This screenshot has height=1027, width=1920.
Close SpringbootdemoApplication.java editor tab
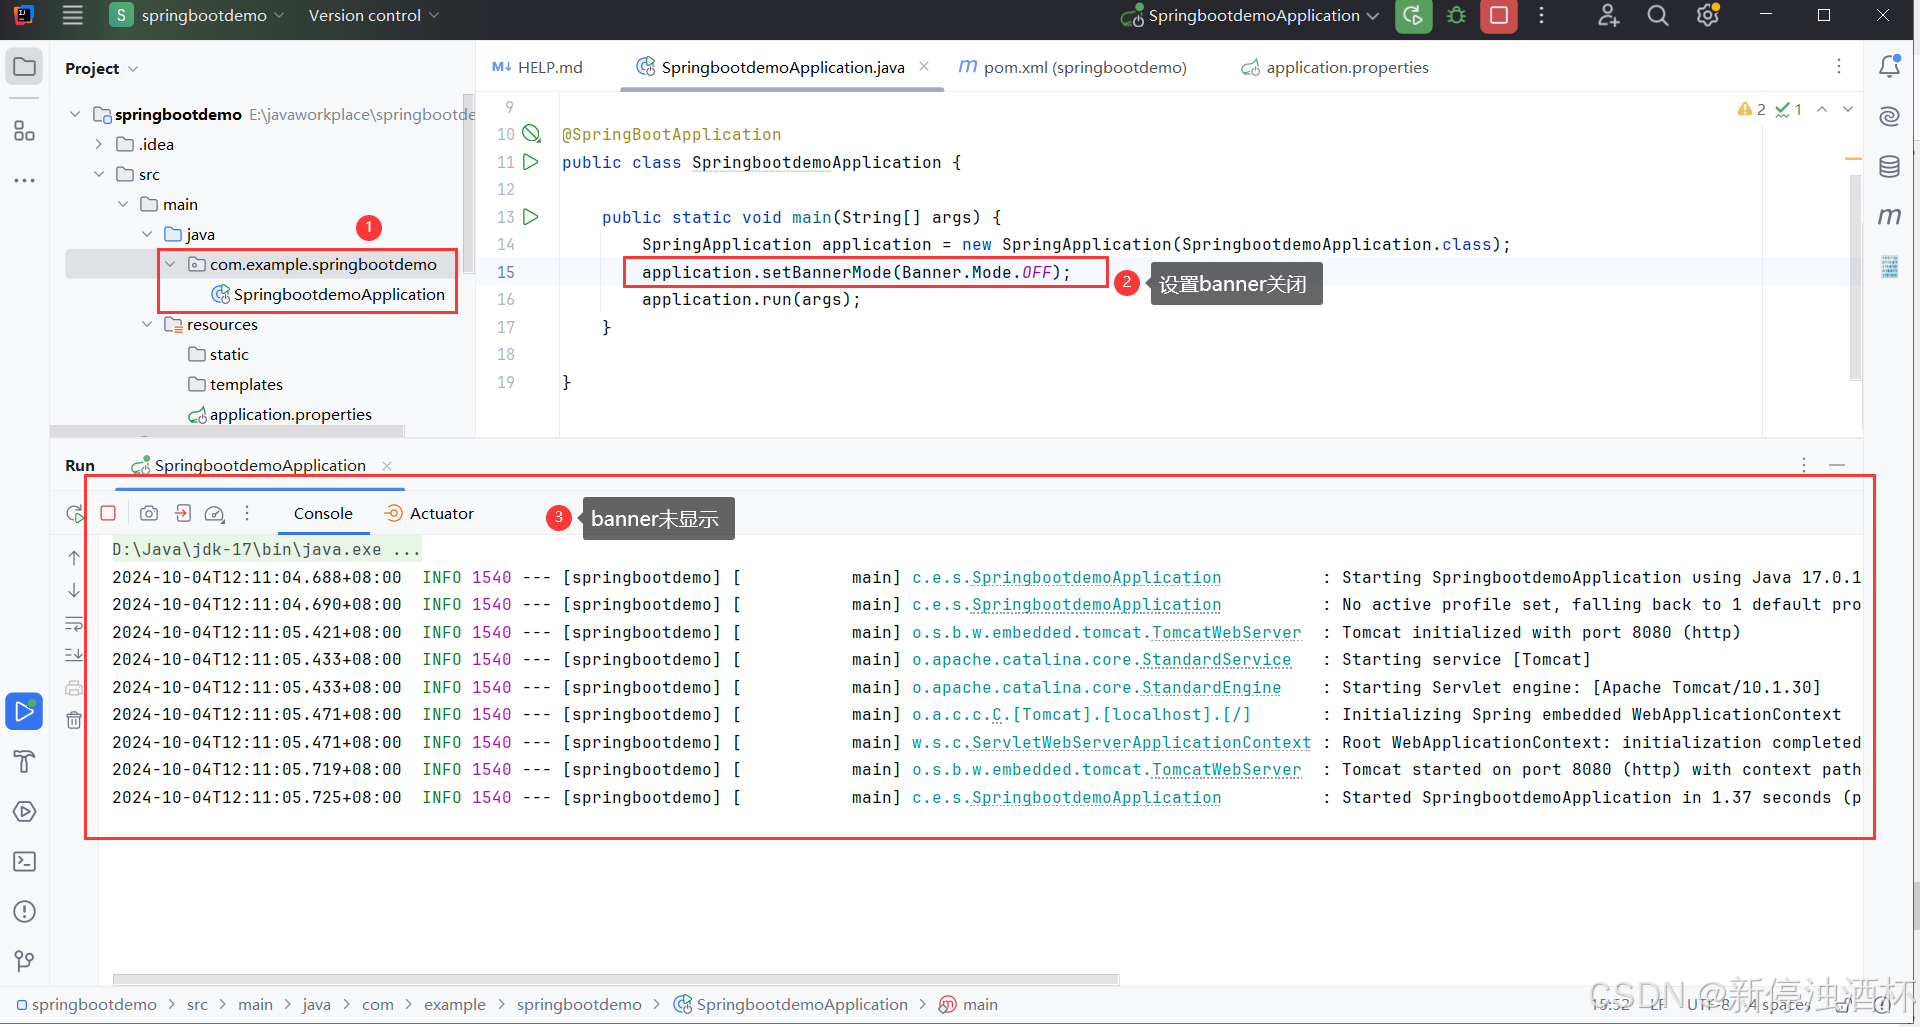(x=924, y=66)
